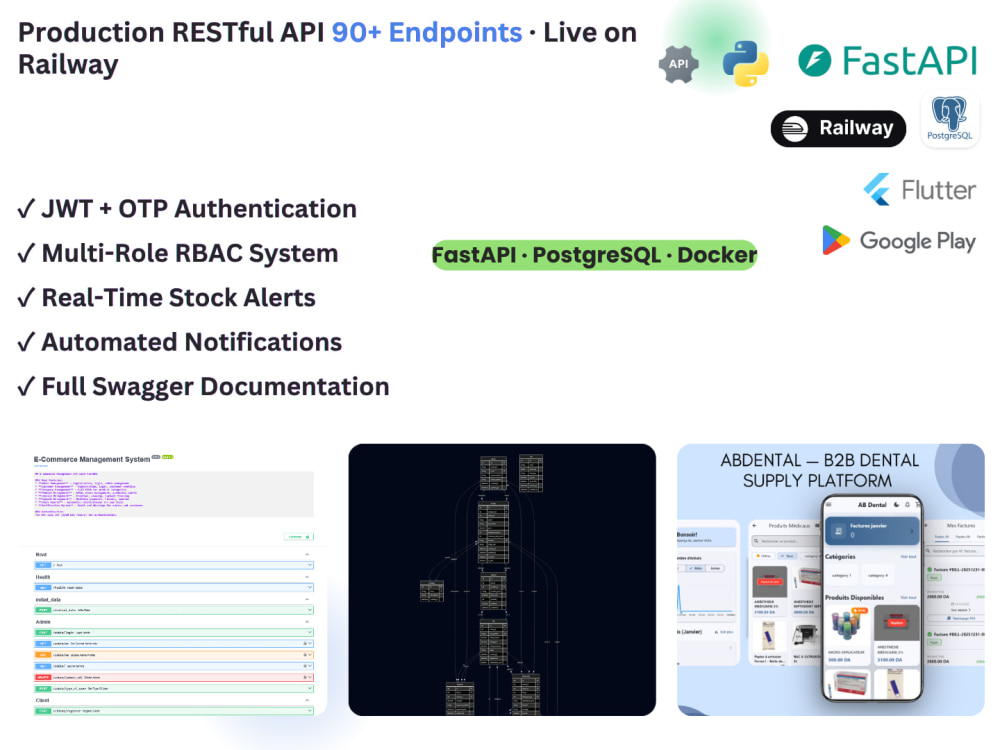The image size is (1000, 750).
Task: Click the search field in Mes Factures screen
Action: [x=955, y=551]
